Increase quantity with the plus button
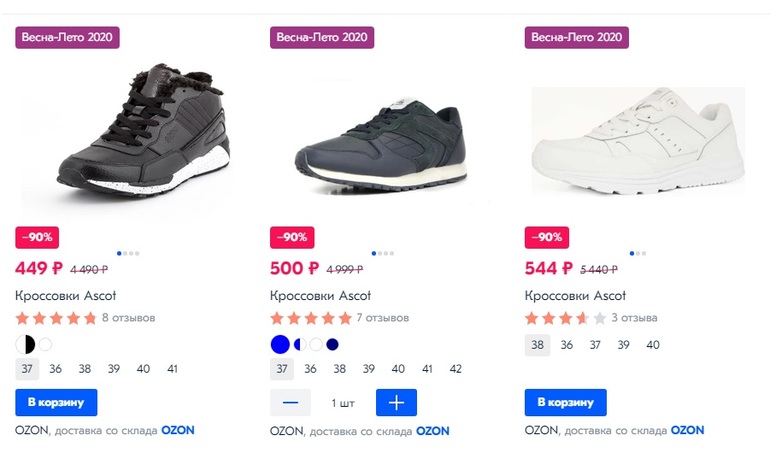Viewport: 770px width, 453px height. pos(396,402)
